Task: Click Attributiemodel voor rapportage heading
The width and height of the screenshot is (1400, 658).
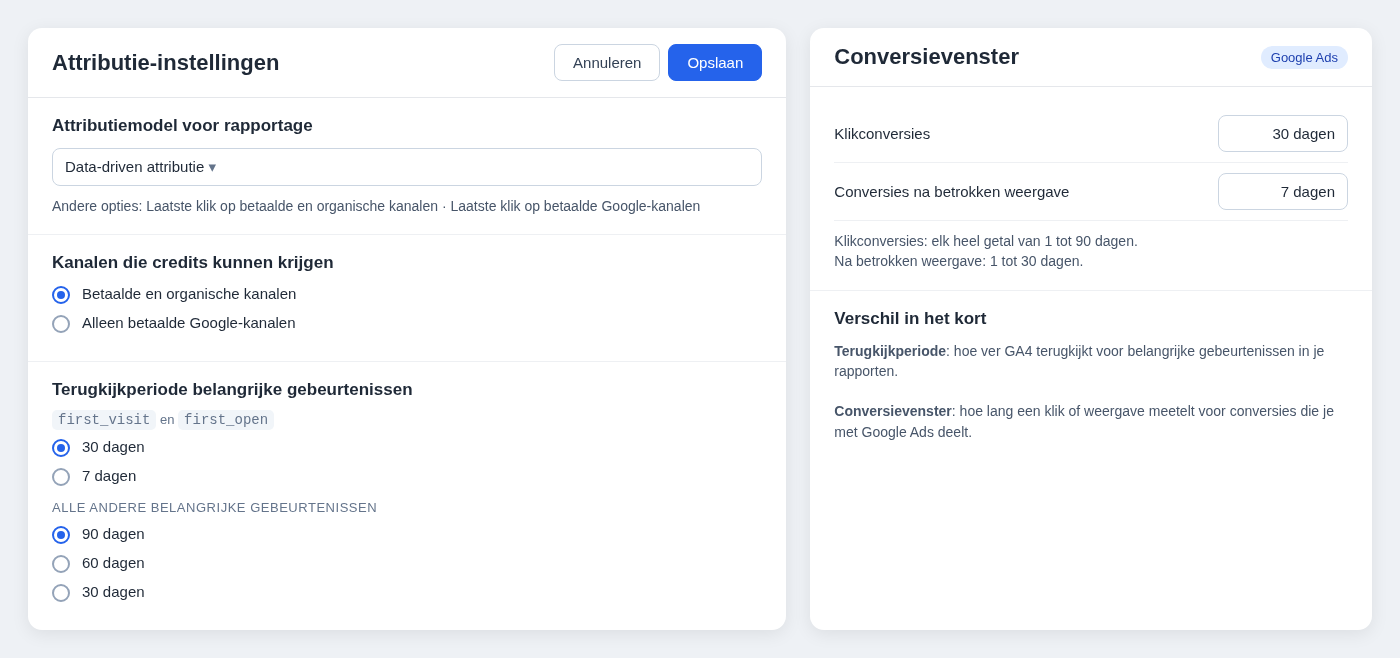Action: 182,126
